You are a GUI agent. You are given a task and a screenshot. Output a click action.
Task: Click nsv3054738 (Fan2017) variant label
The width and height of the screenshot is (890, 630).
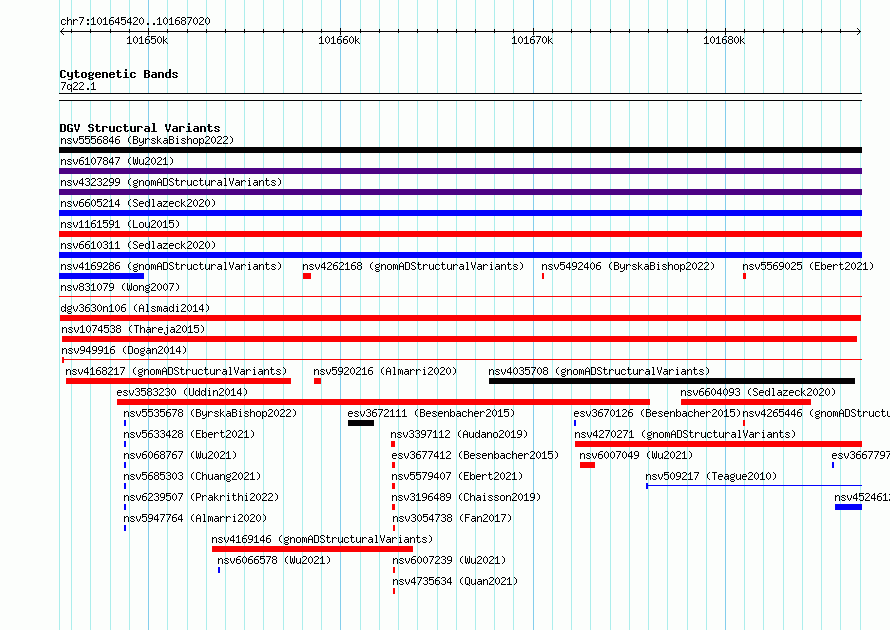452,518
